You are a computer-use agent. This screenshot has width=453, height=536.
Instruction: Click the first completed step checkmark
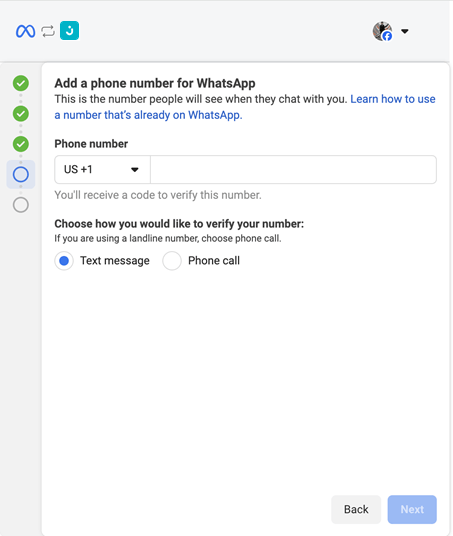(21, 83)
